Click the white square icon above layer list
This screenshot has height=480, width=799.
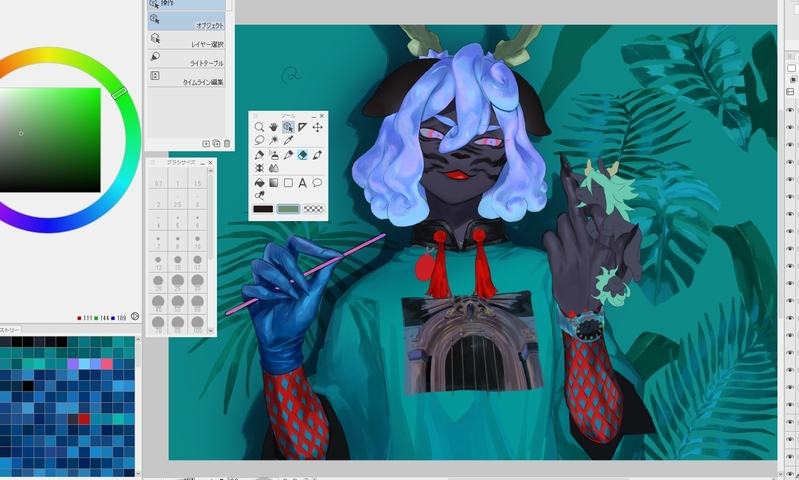point(791,68)
